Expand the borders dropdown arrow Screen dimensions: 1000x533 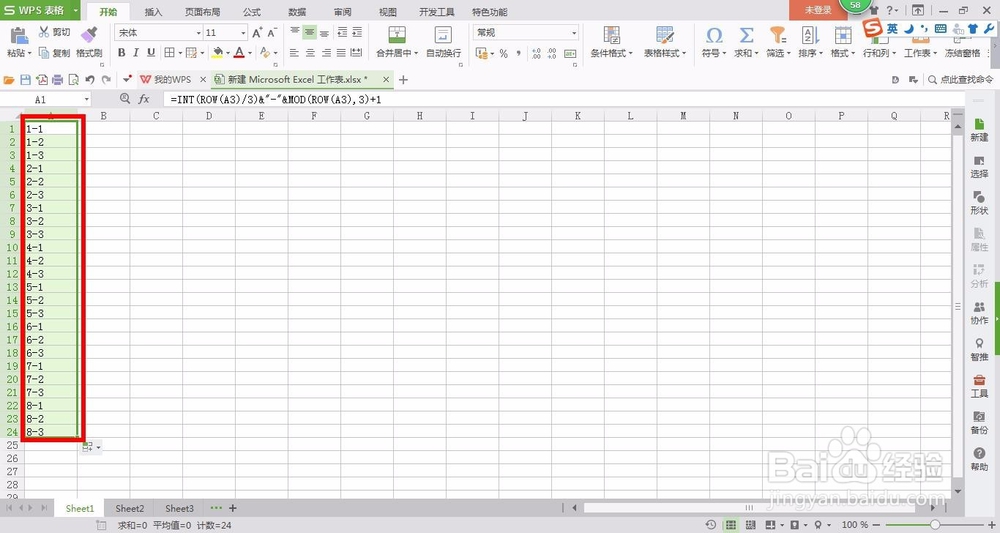click(180, 54)
